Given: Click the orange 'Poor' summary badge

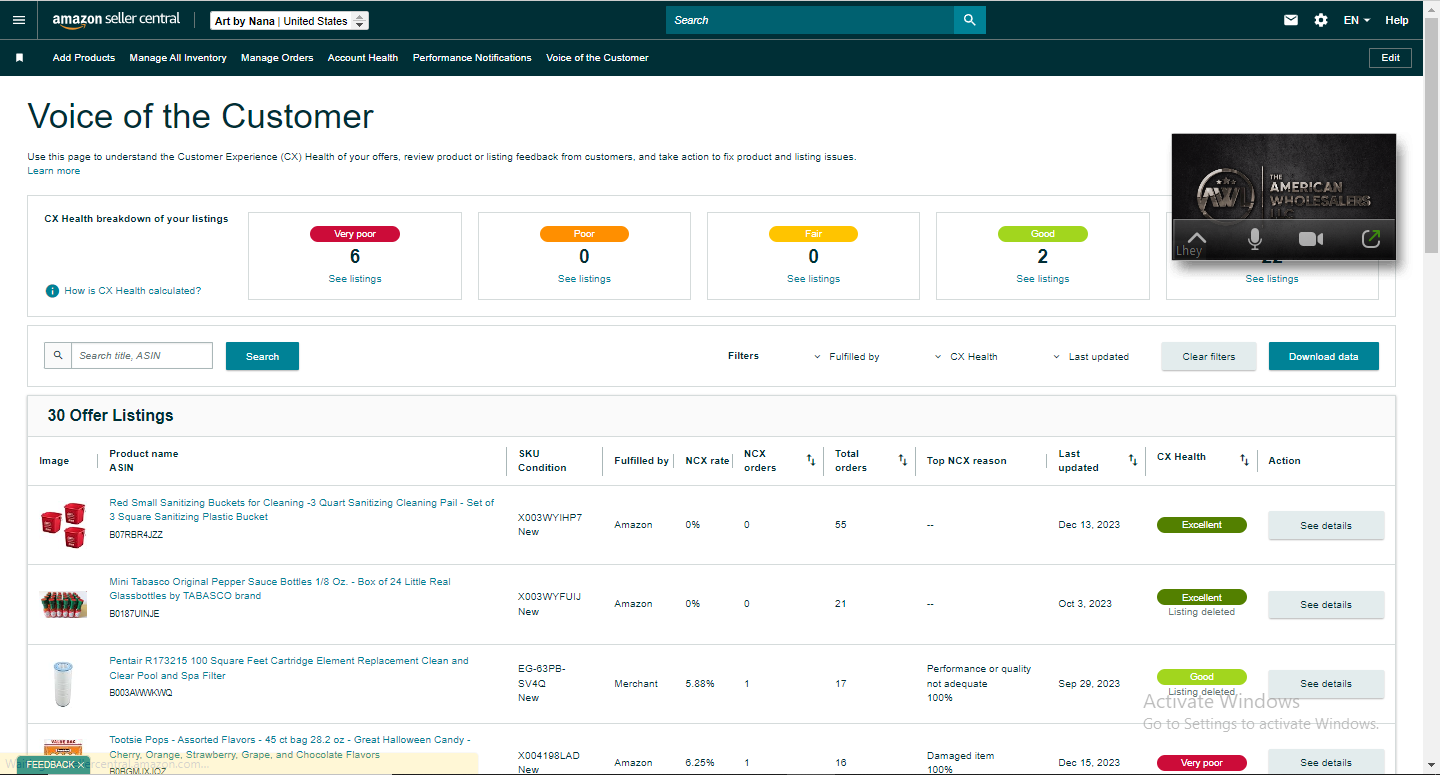Looking at the screenshot, I should [584, 234].
